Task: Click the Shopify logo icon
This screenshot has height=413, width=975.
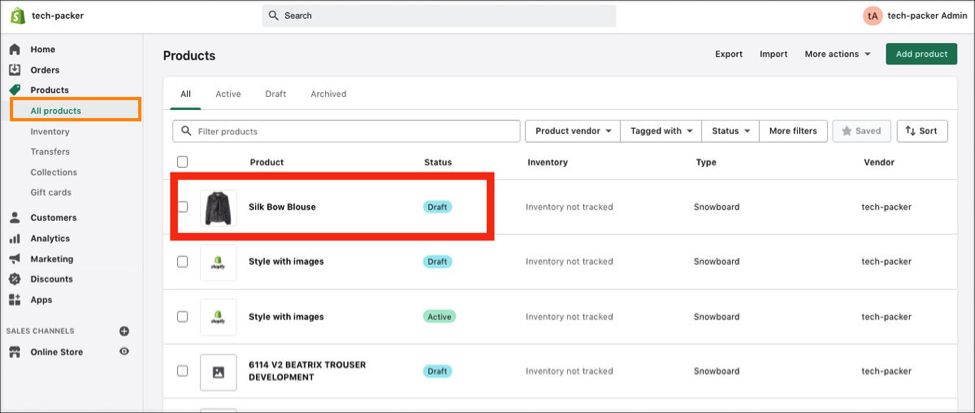Action: [17, 16]
